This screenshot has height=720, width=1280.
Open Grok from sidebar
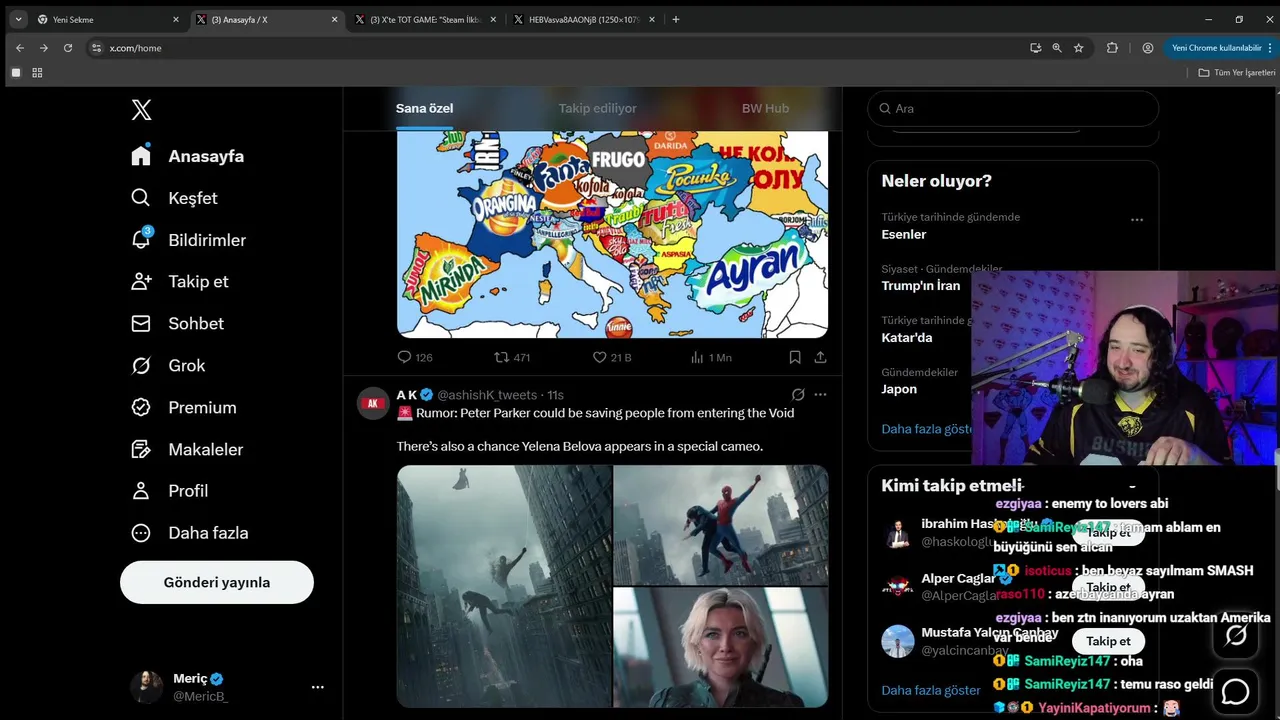pyautogui.click(x=169, y=366)
